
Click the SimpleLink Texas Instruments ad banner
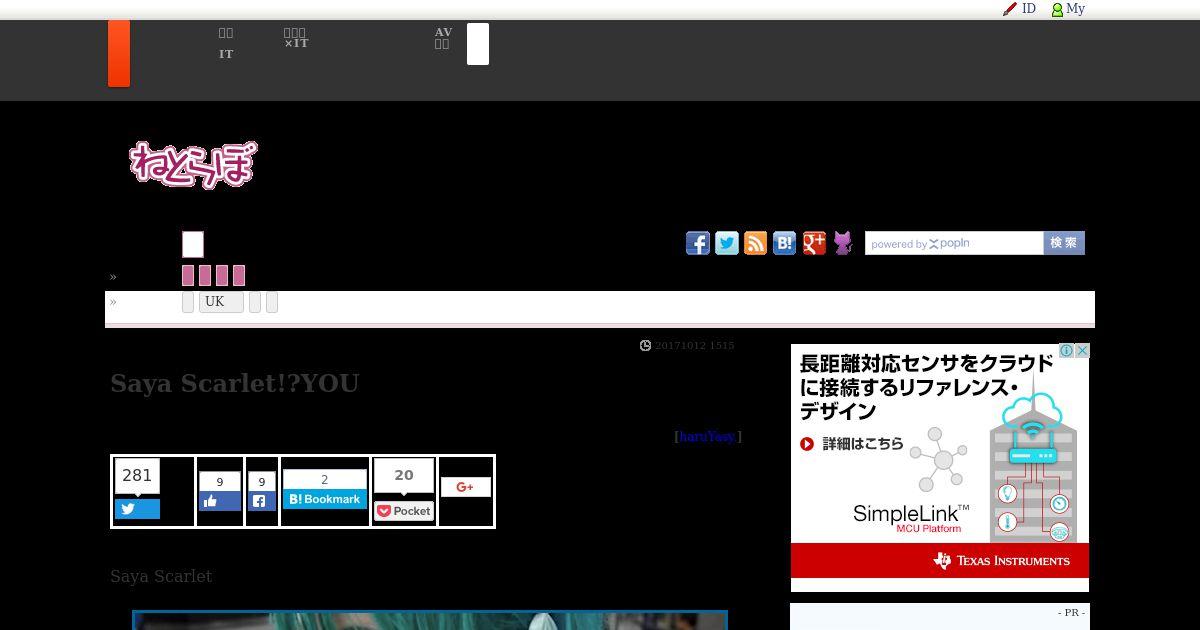tap(940, 468)
